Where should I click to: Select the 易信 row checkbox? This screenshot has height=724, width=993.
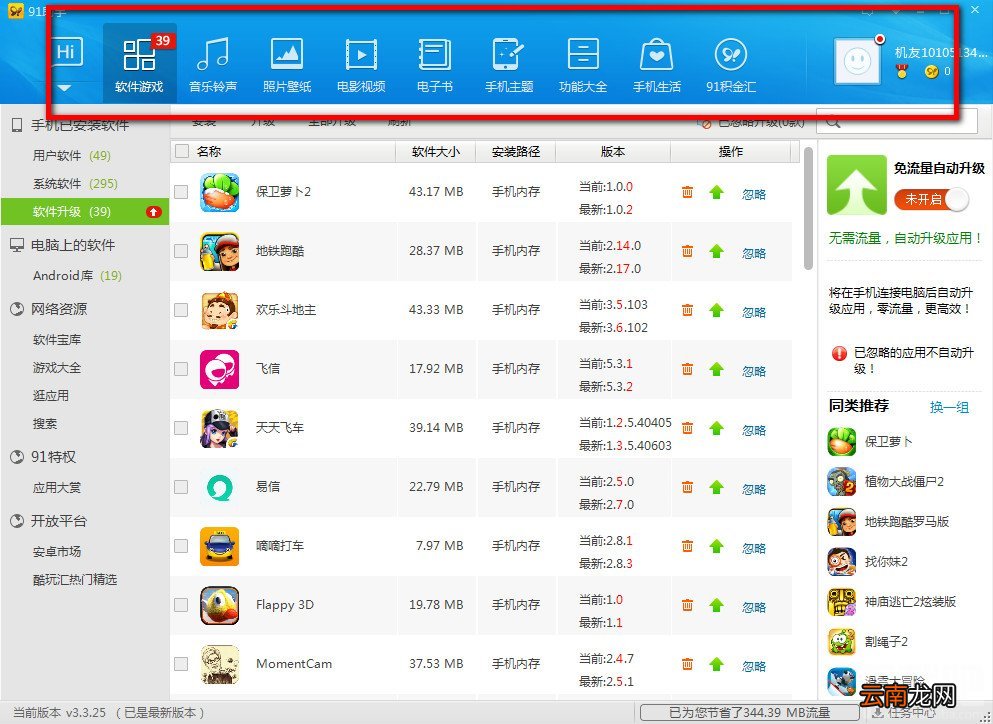pyautogui.click(x=181, y=486)
